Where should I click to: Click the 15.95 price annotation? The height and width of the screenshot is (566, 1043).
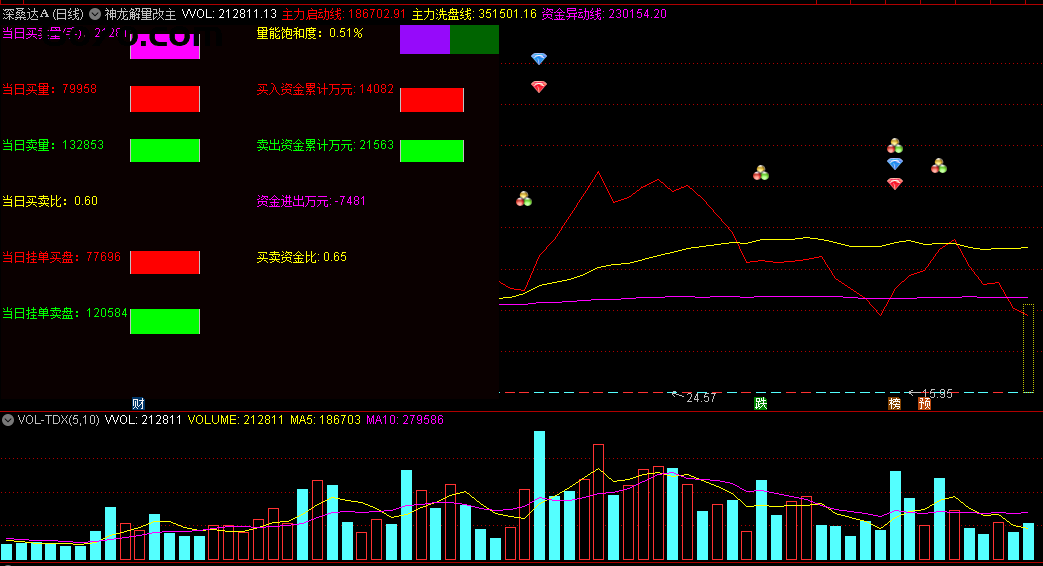pyautogui.click(x=937, y=394)
